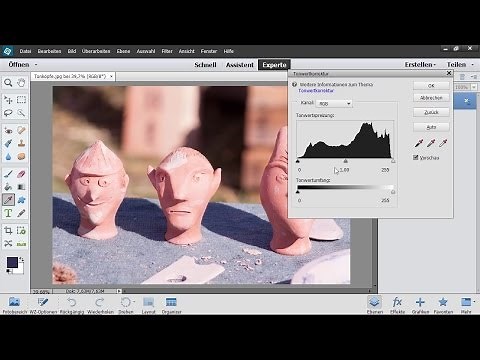Select the Zoom tool
The height and width of the screenshot is (360, 480).
tap(8, 83)
